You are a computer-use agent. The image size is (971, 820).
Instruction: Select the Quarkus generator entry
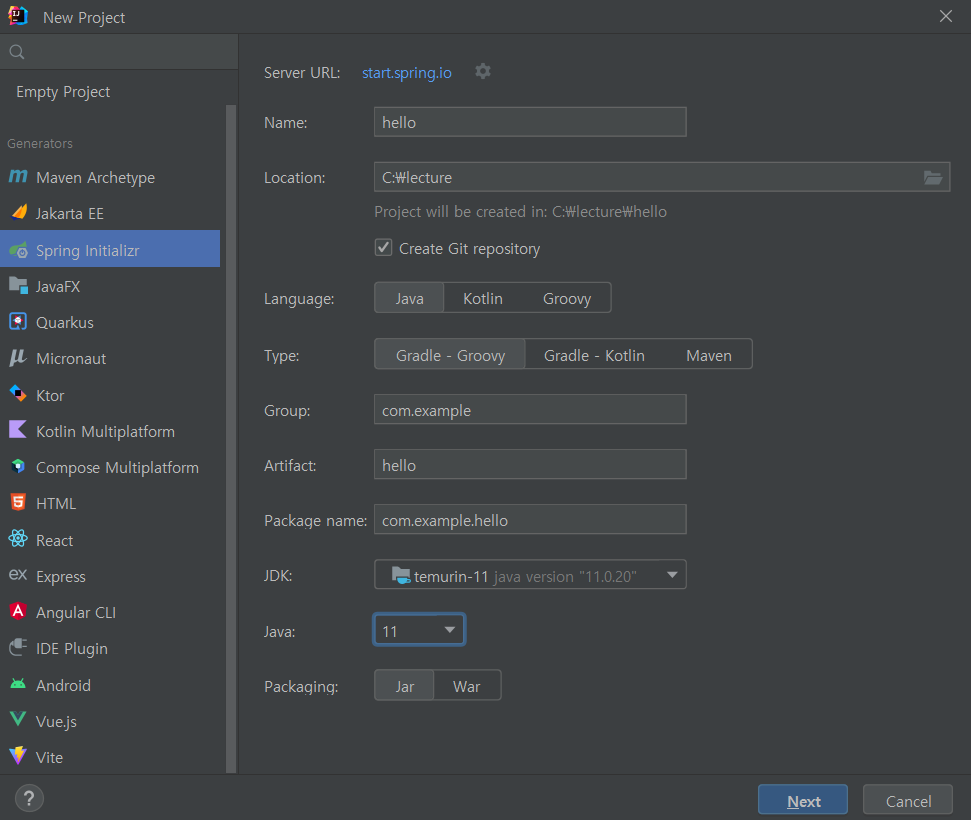tap(110, 322)
